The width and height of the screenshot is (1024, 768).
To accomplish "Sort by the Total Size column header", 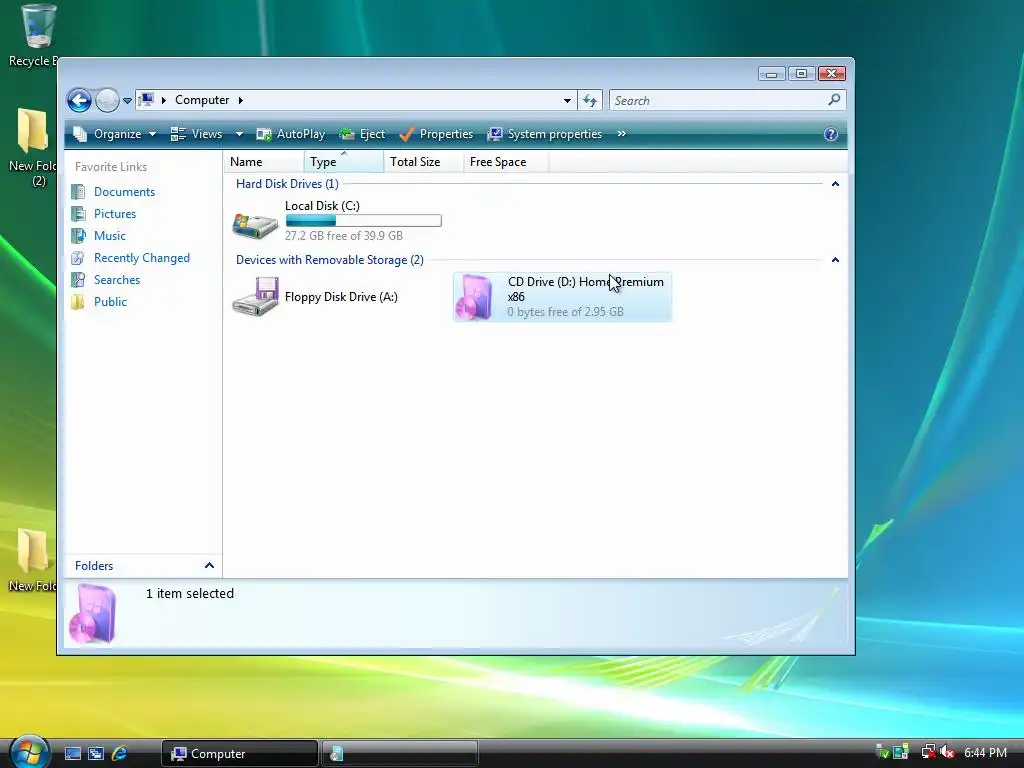I will point(423,162).
